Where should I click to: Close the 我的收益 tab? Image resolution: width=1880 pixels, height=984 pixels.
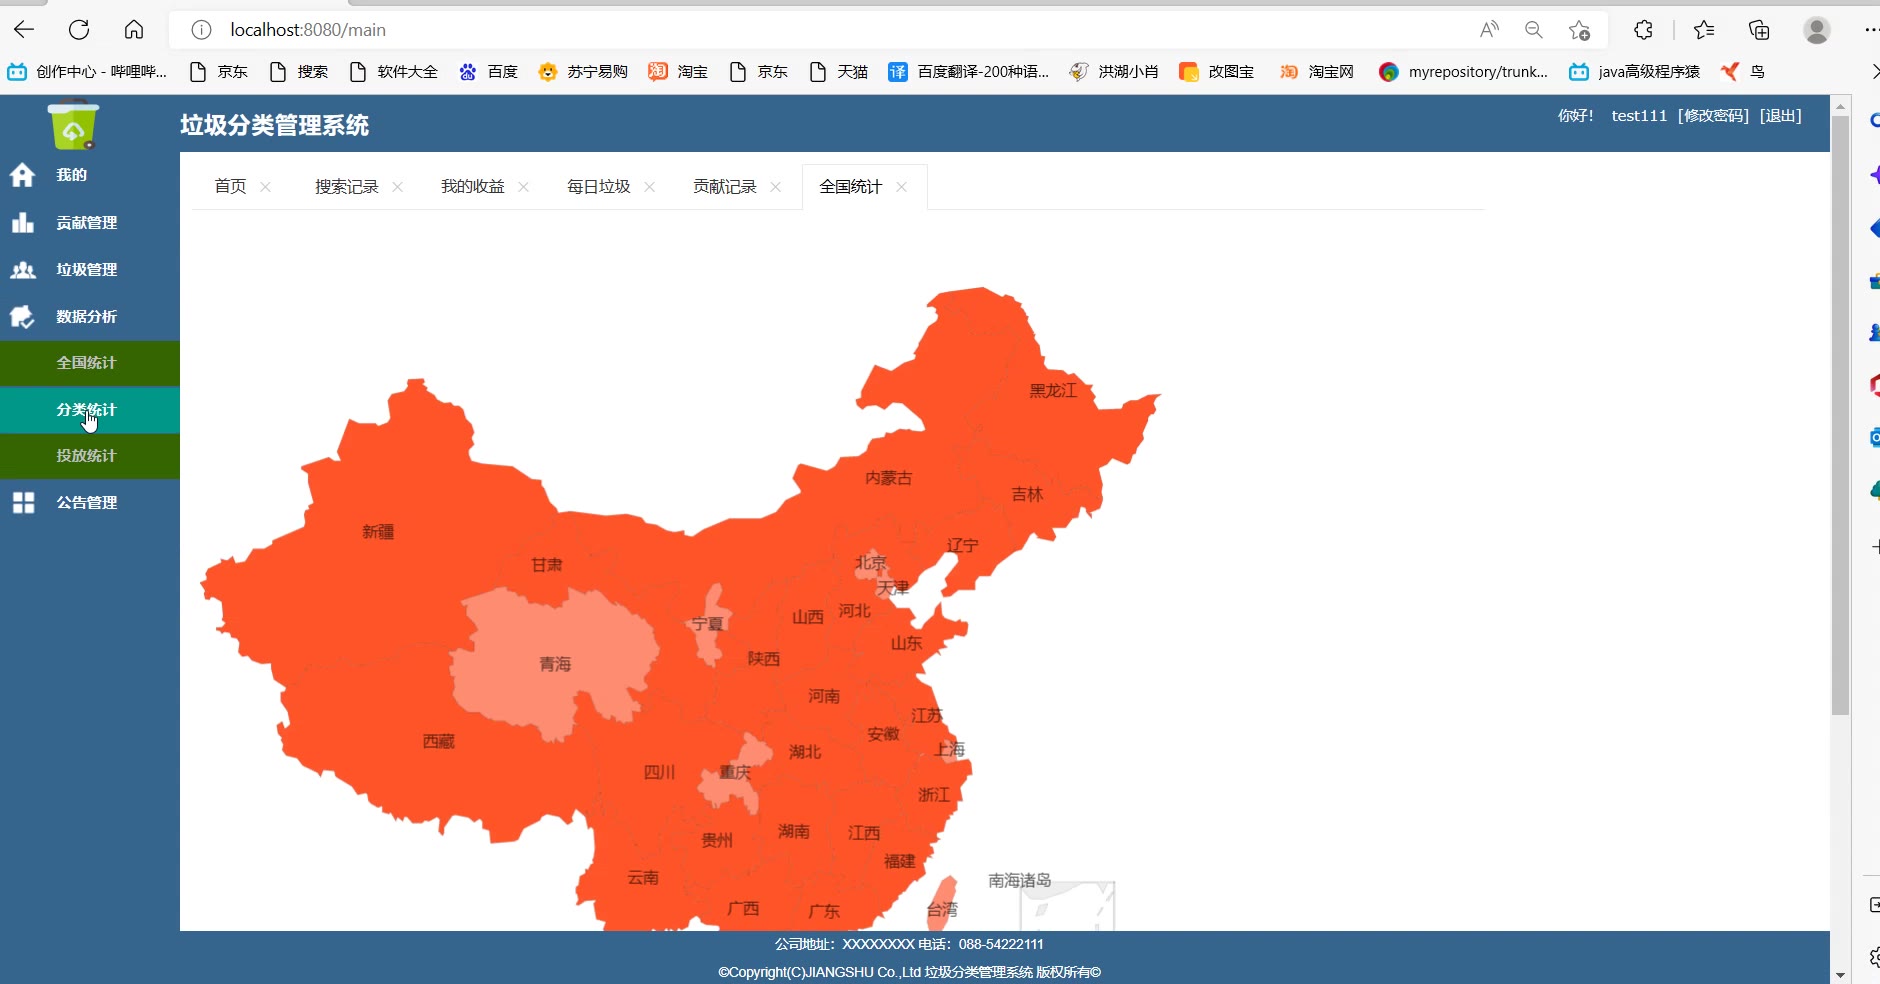click(523, 187)
